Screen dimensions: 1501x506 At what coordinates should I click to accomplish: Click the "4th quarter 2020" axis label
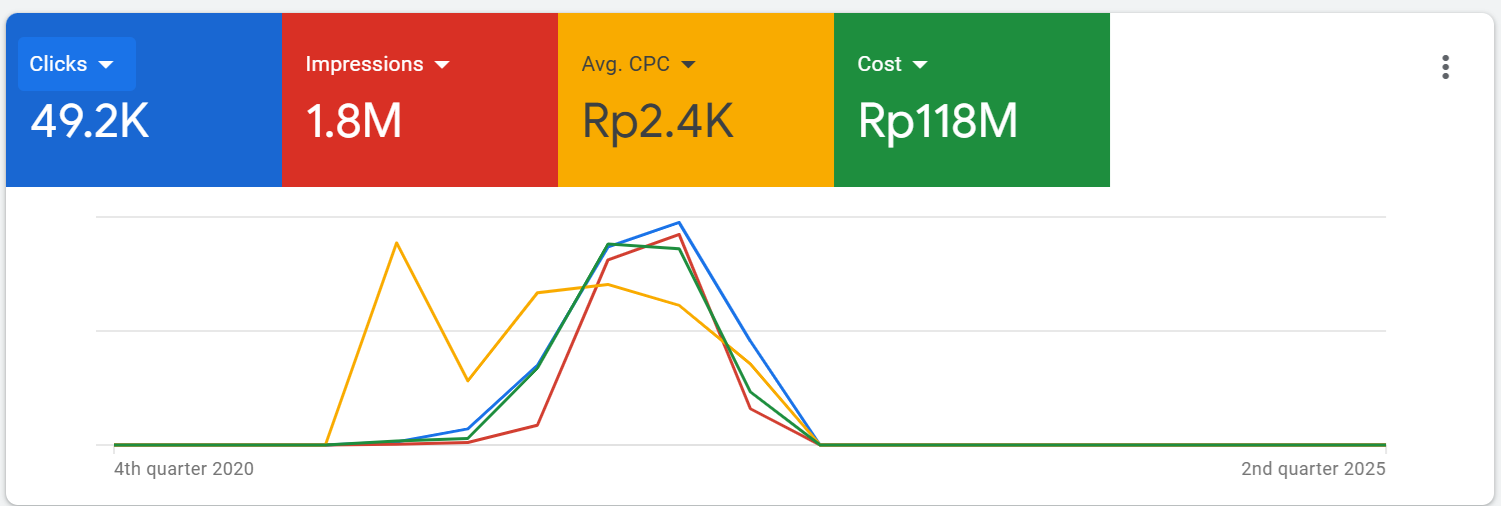184,469
